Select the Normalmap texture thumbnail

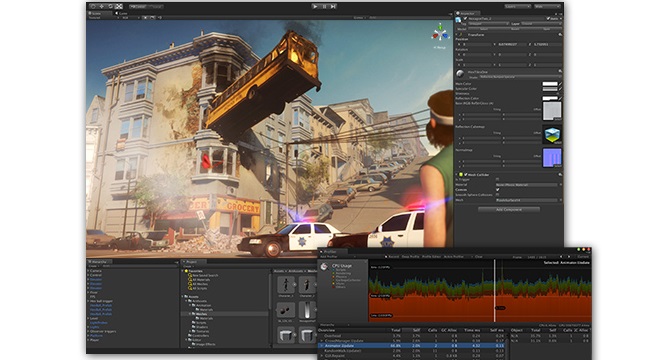pyautogui.click(x=552, y=158)
